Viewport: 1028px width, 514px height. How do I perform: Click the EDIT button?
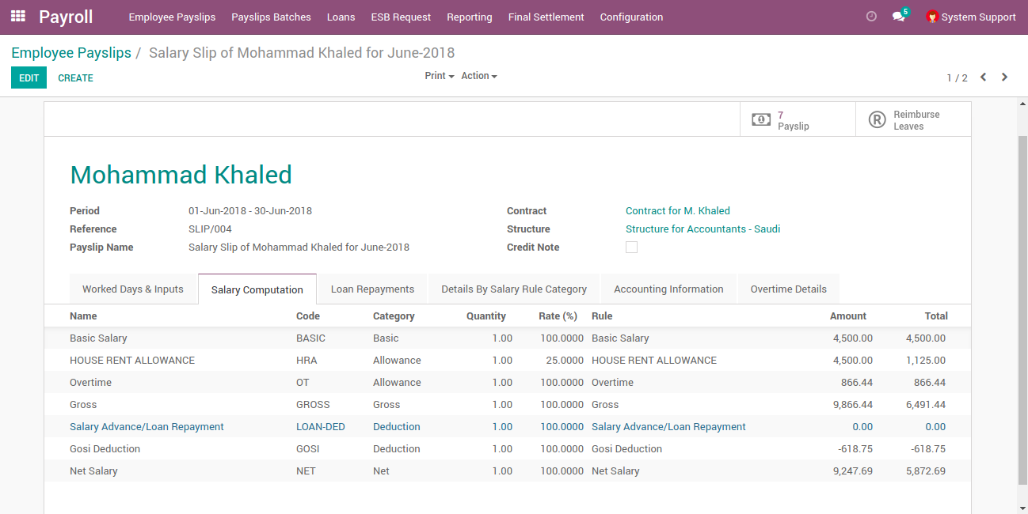tap(29, 78)
